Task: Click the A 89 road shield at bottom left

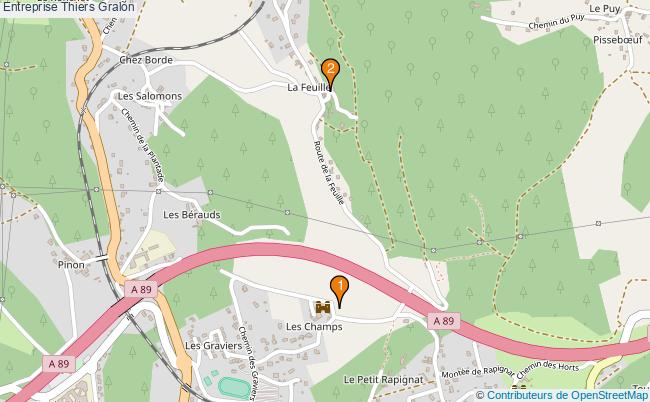Action: pos(58,364)
